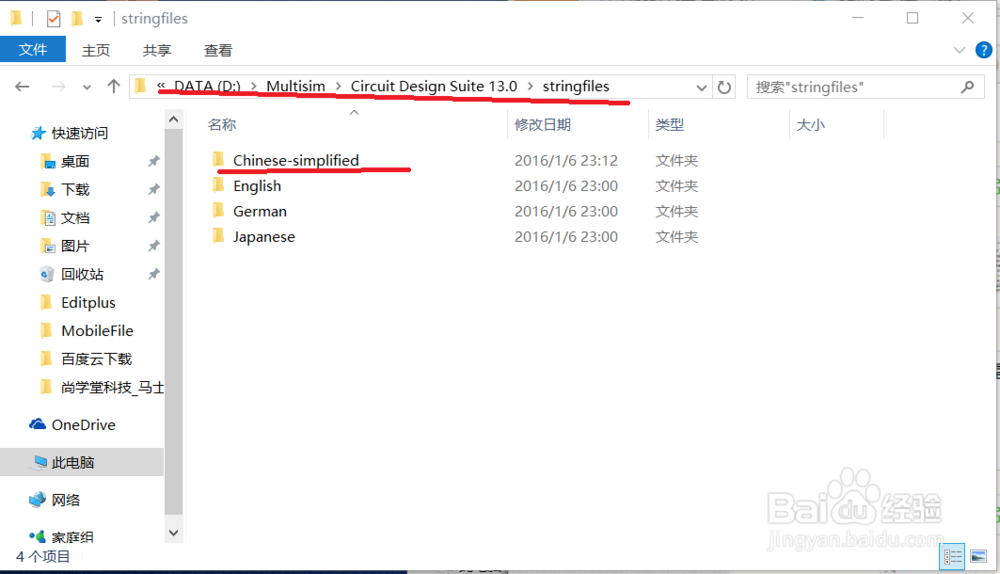Switch to details view icon in status bar
The height and width of the screenshot is (574, 1000).
[953, 558]
